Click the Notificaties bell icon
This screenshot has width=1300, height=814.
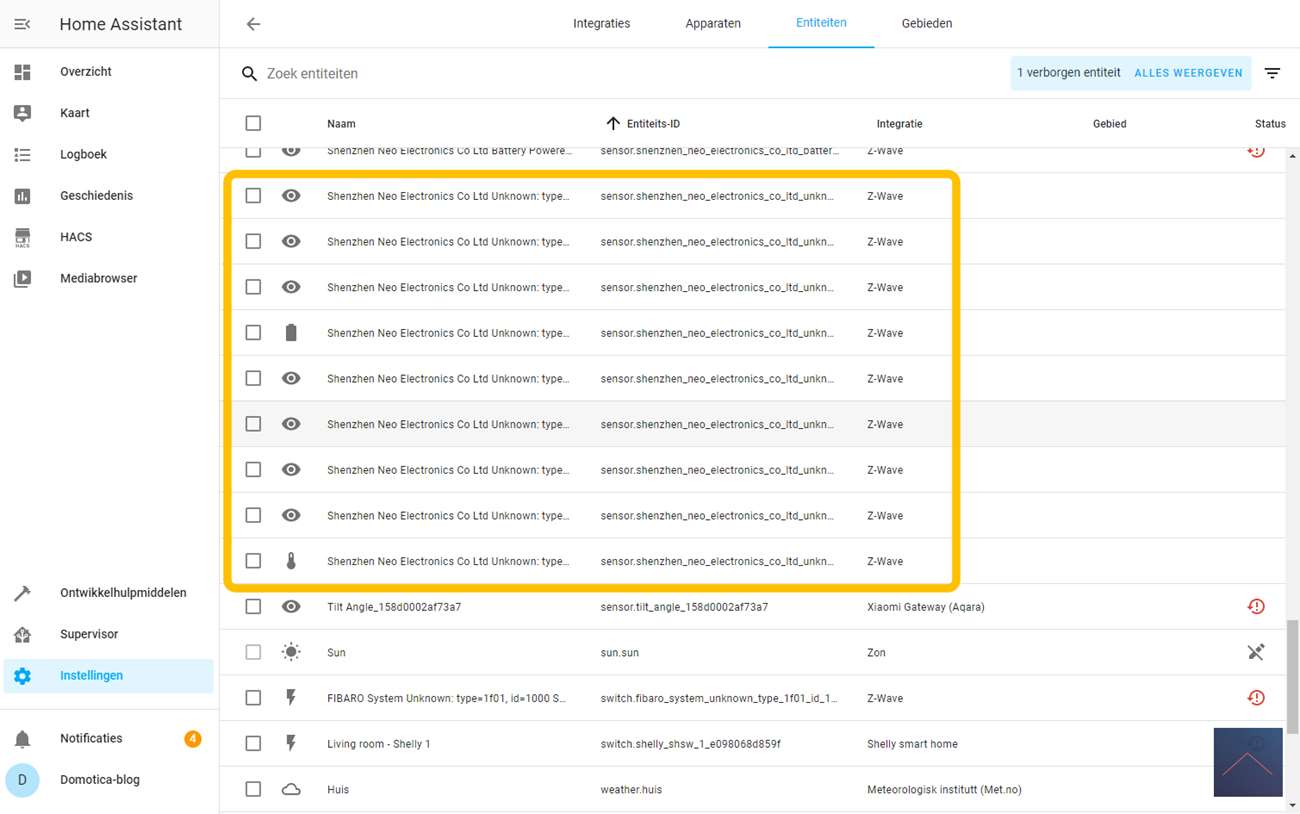[22, 739]
